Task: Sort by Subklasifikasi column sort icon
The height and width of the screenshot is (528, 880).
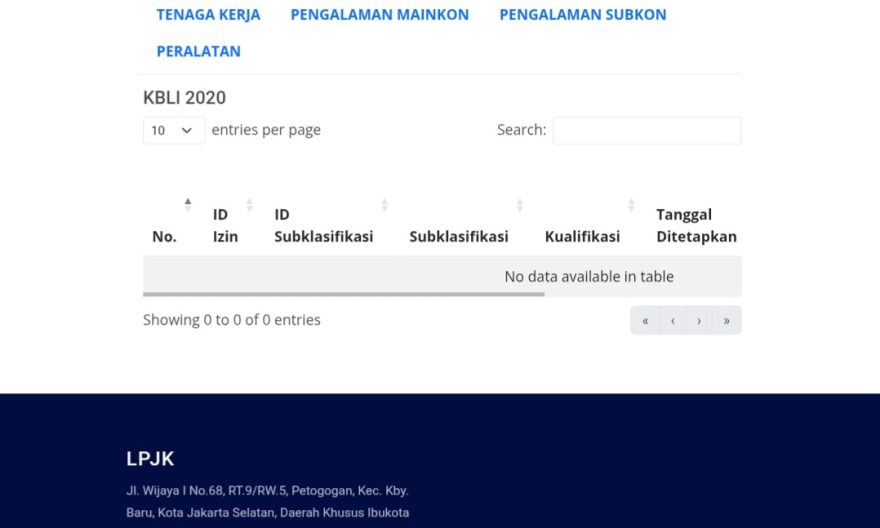Action: [519, 205]
